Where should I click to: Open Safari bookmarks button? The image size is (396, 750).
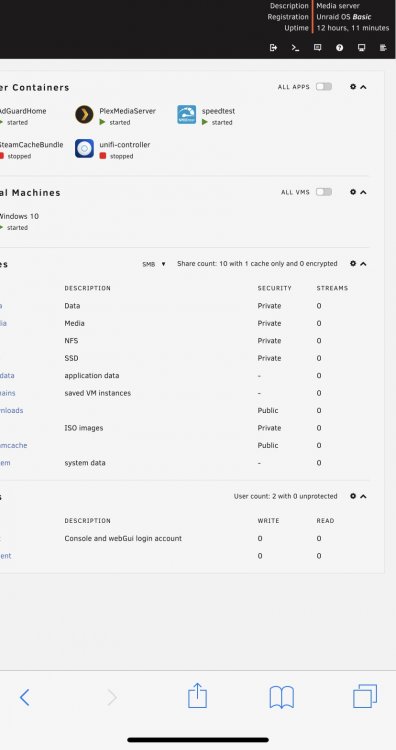tap(282, 697)
